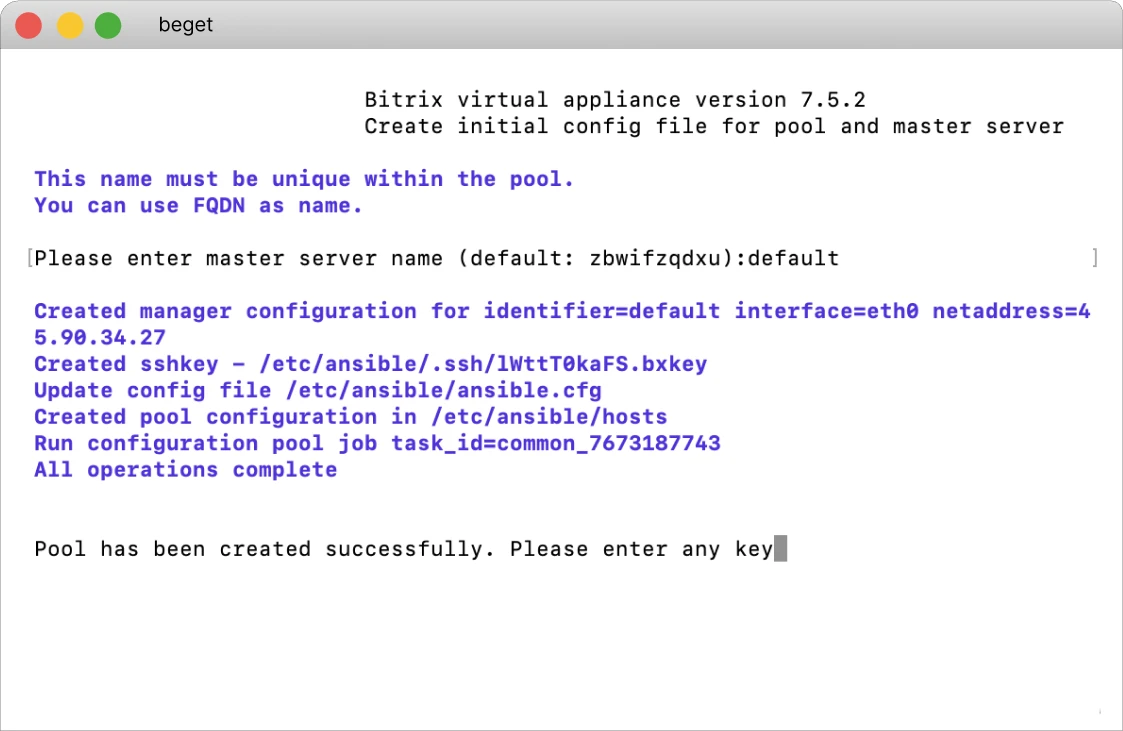Minimize the window with the yellow button
1123x731 pixels.
pos(69,26)
